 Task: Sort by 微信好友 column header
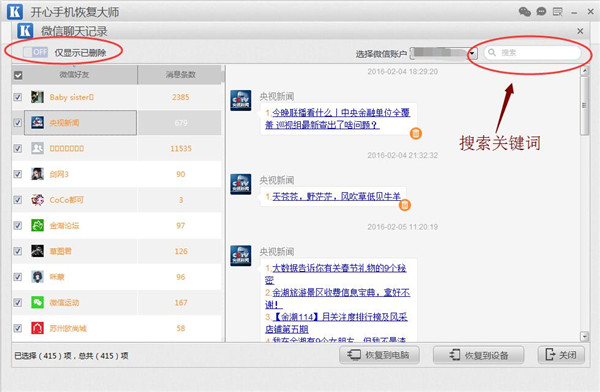(x=75, y=75)
